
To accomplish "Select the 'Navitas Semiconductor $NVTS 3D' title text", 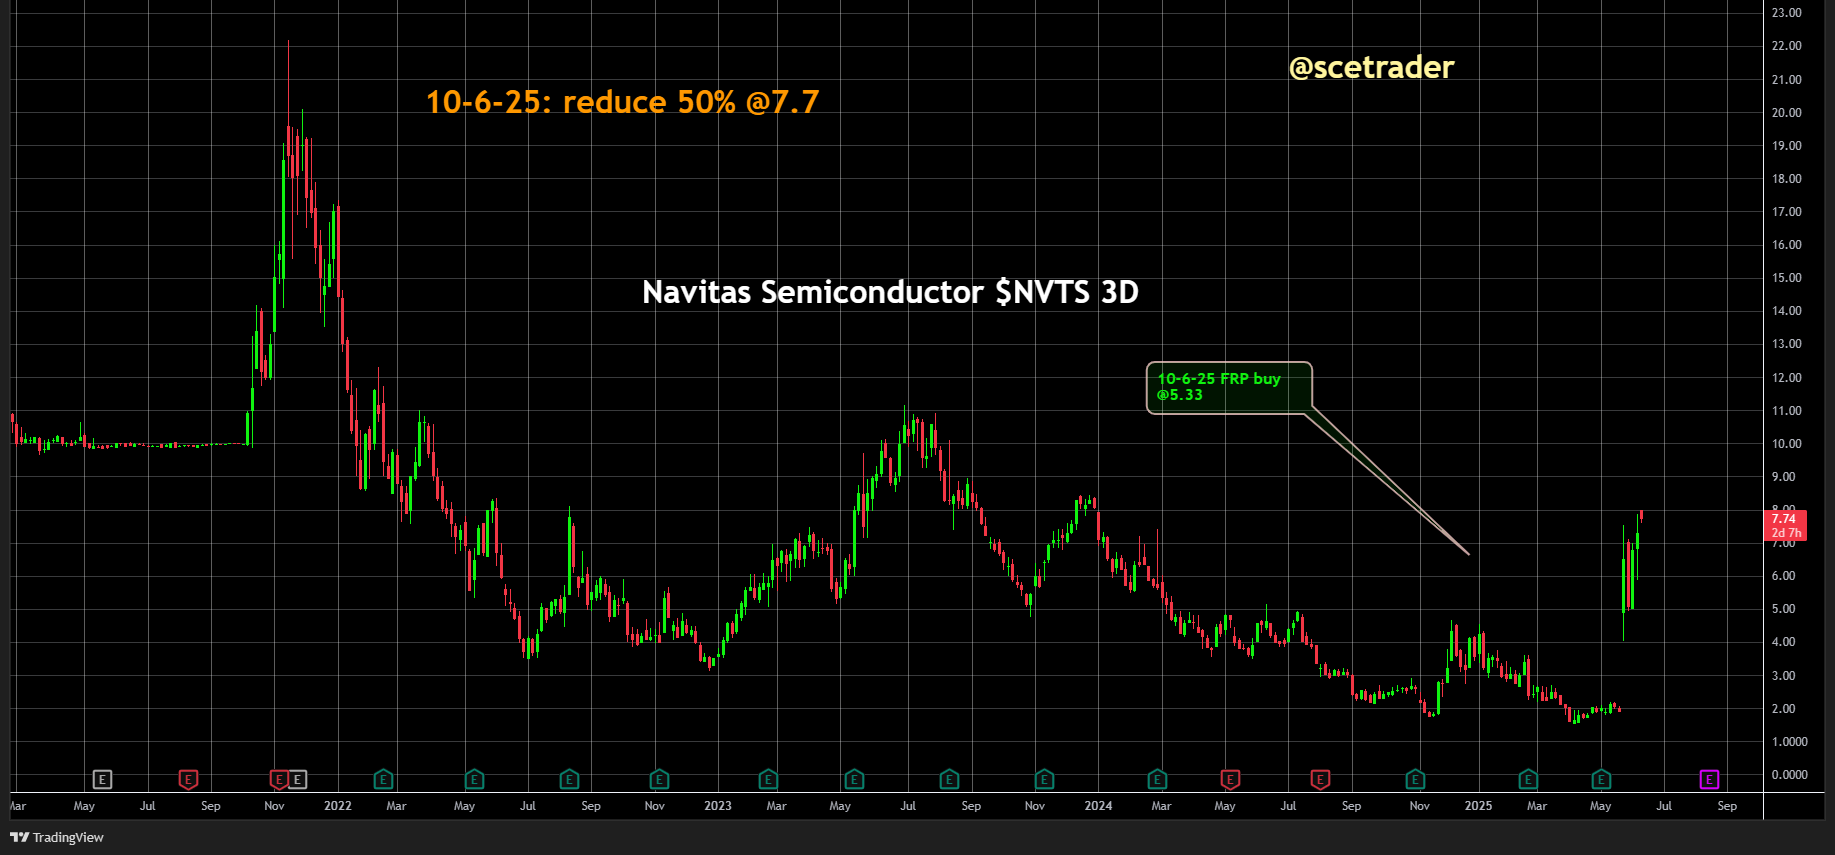I will [x=890, y=292].
